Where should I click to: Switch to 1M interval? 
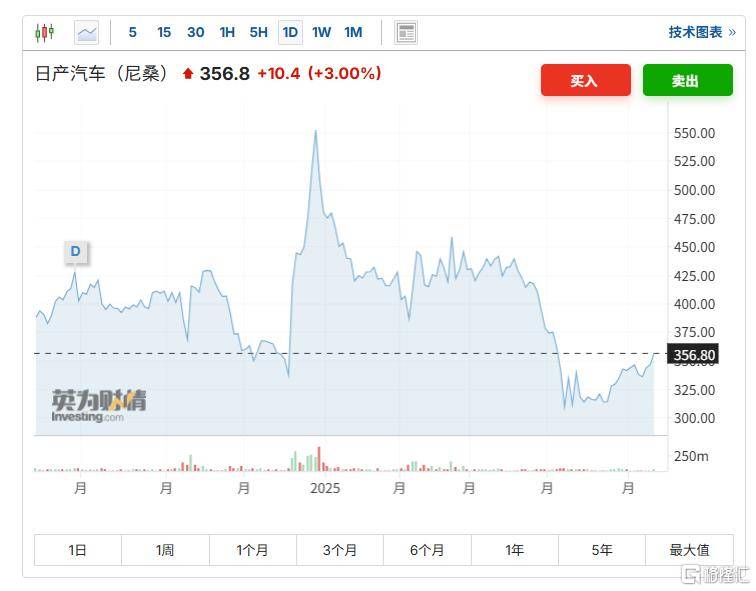pyautogui.click(x=353, y=32)
